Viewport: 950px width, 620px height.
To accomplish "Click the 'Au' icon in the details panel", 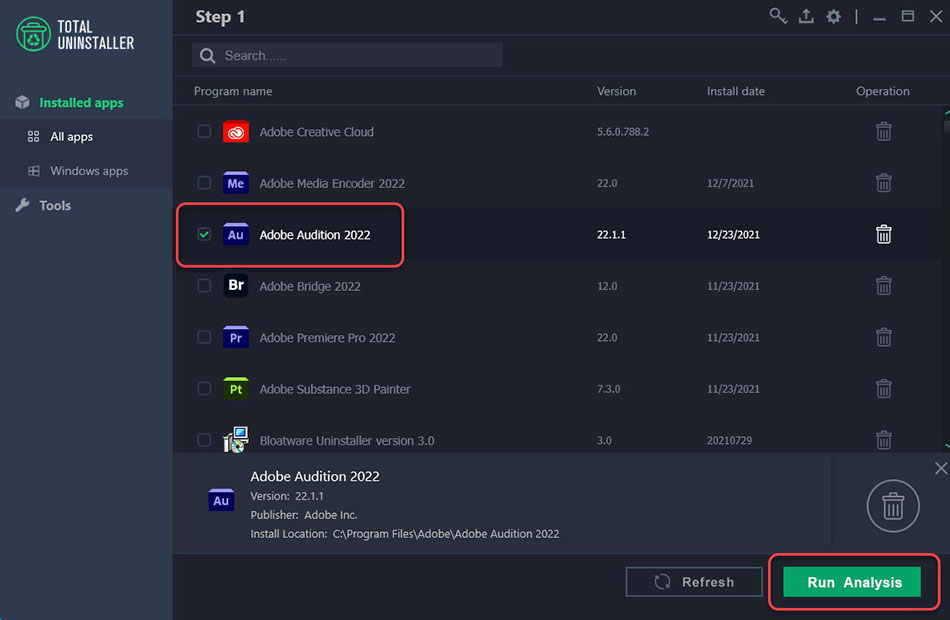I will point(221,500).
